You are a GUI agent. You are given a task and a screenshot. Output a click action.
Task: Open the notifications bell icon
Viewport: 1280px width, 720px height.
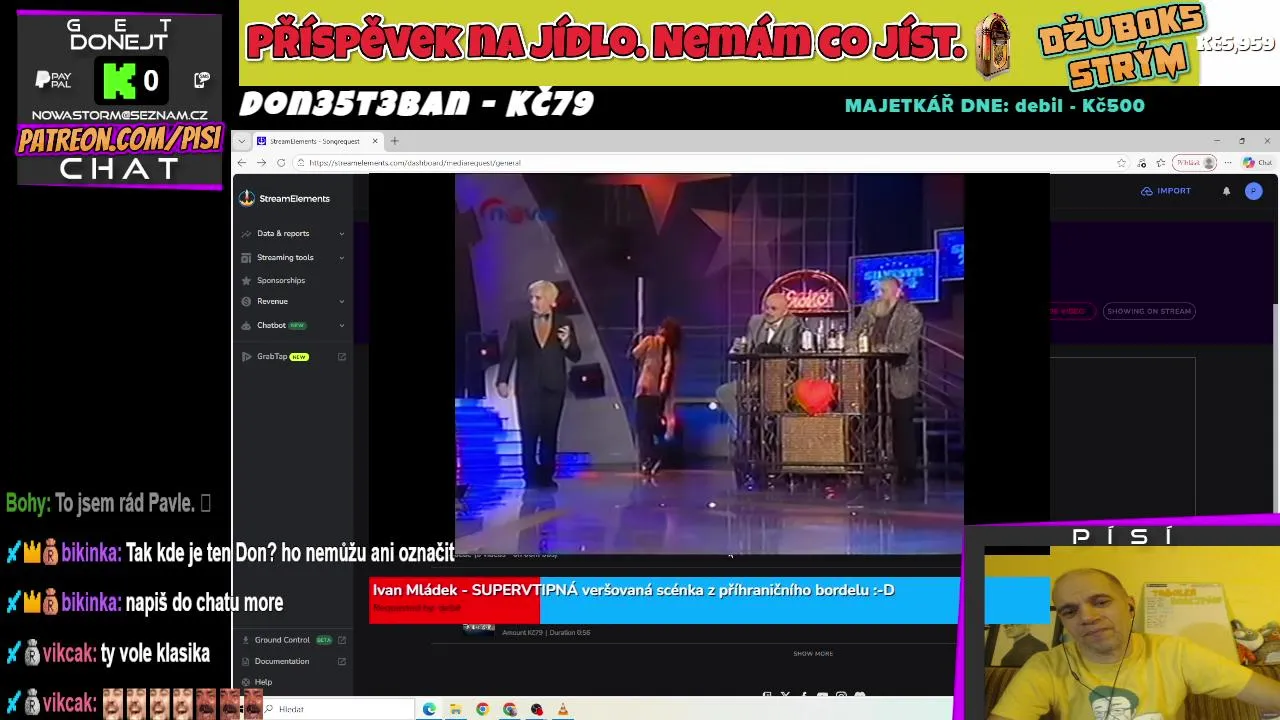[1226, 191]
